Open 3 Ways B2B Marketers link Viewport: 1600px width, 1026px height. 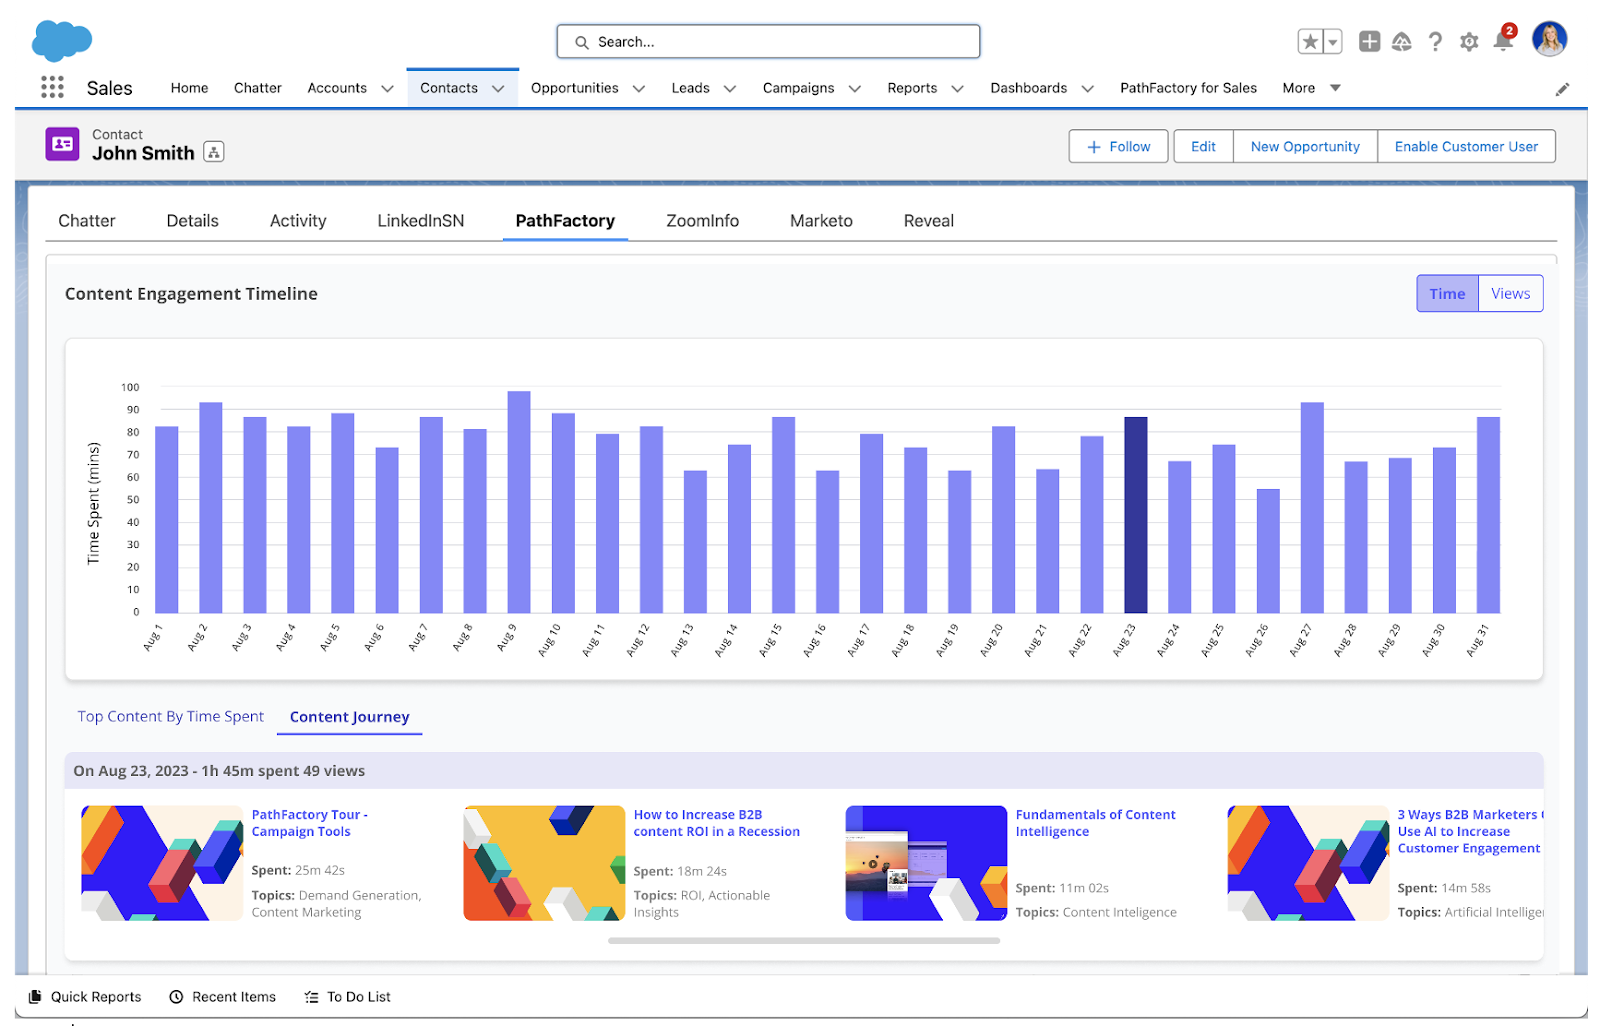1470,831
